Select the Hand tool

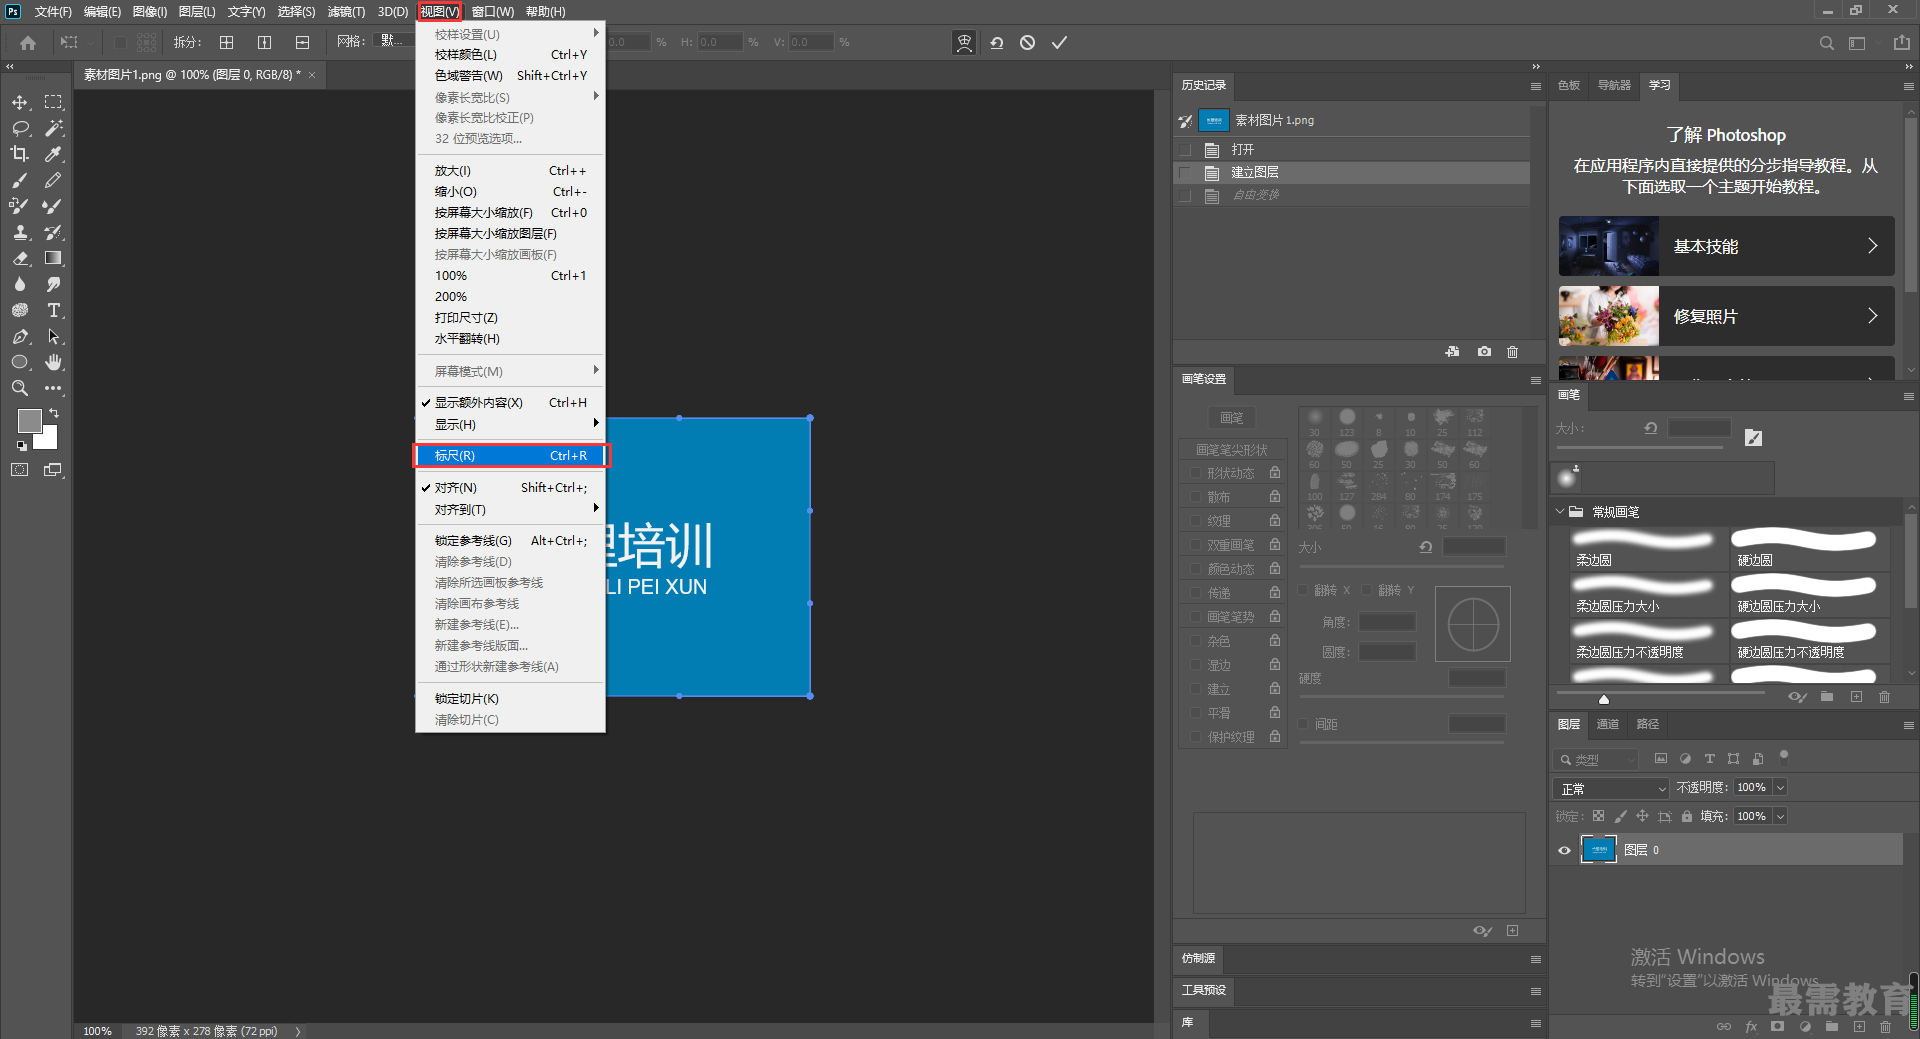coord(53,362)
